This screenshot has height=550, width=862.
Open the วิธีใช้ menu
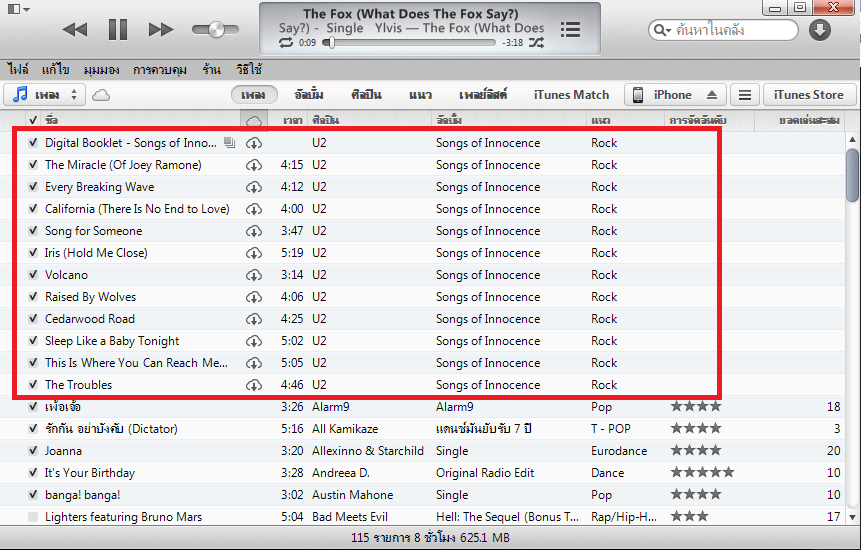[249, 69]
